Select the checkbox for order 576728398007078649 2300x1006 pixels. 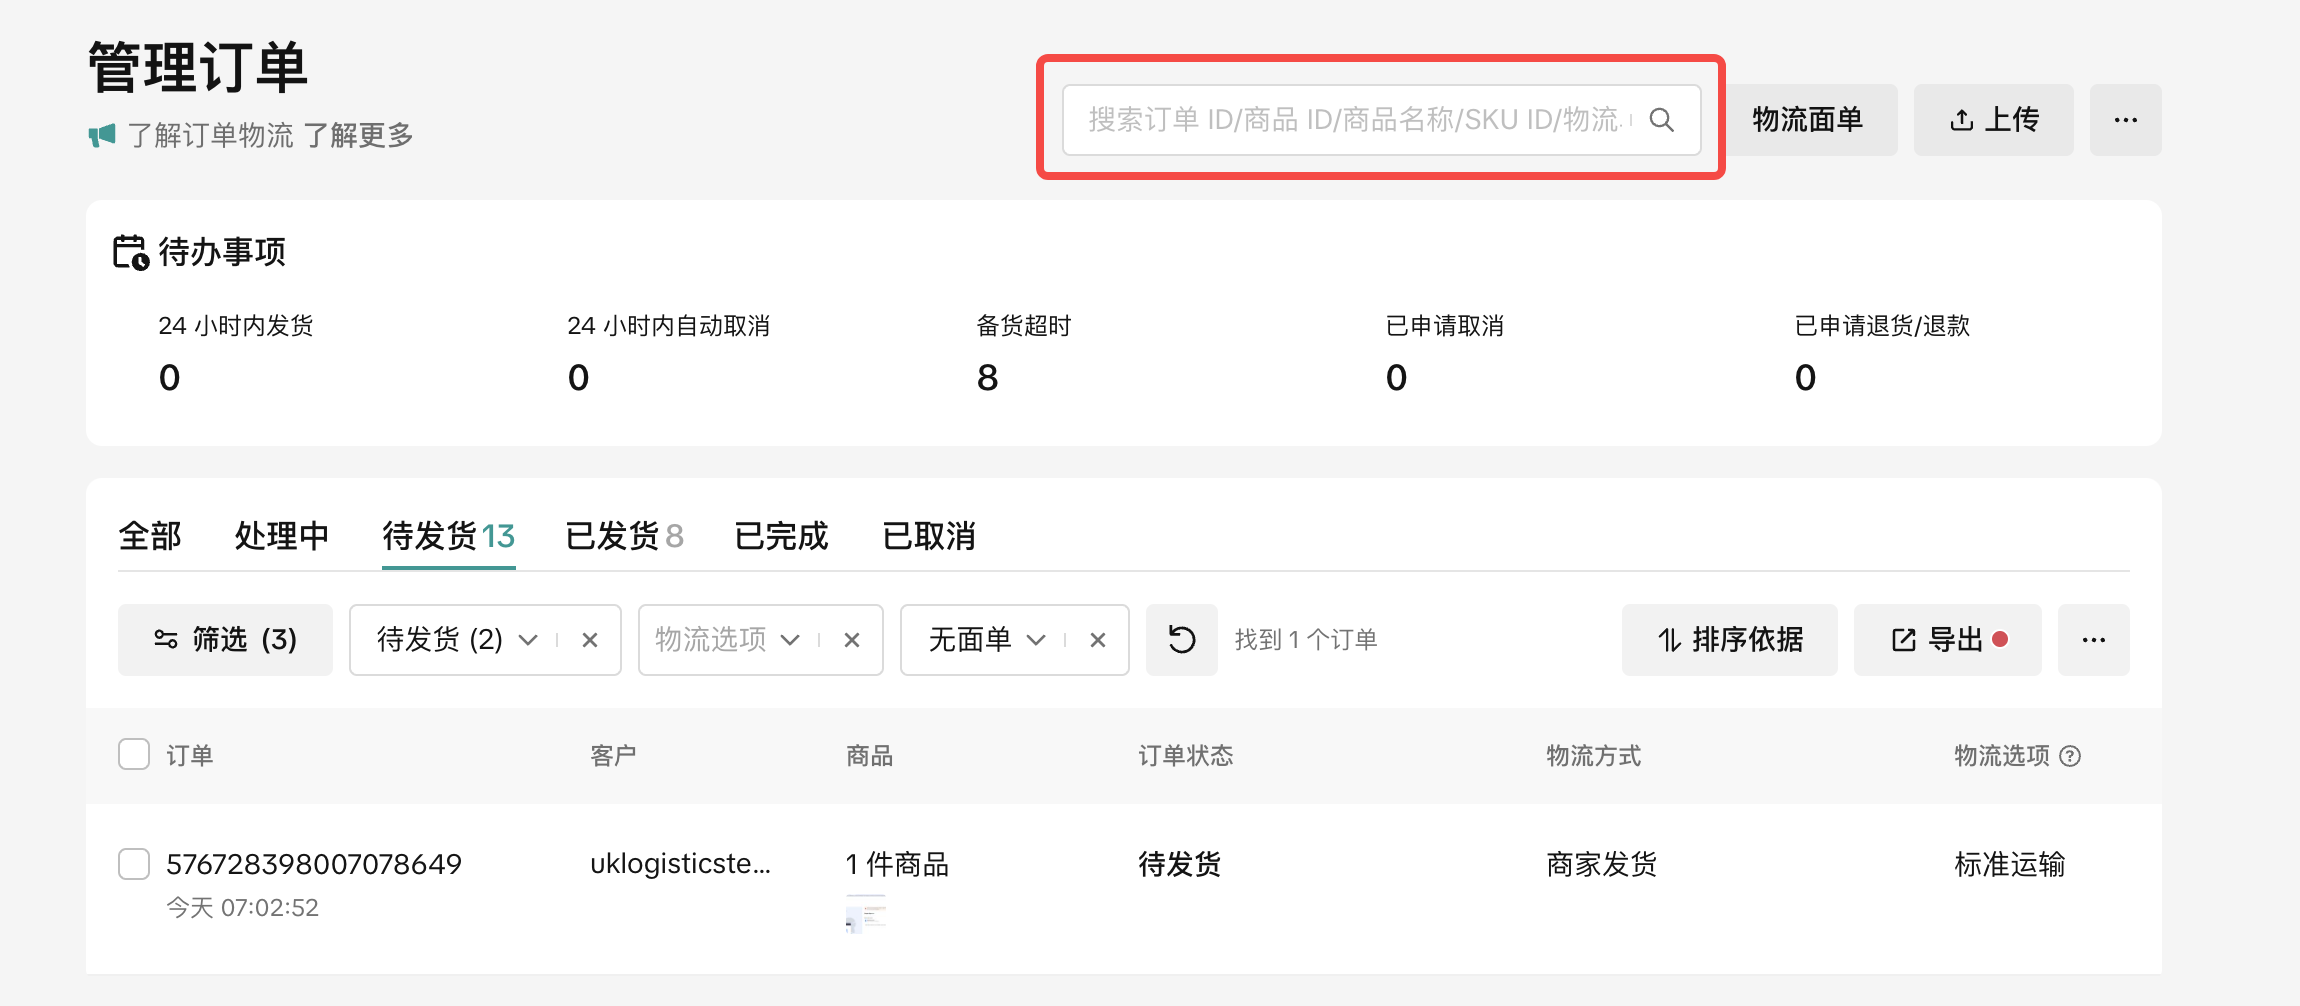click(134, 864)
